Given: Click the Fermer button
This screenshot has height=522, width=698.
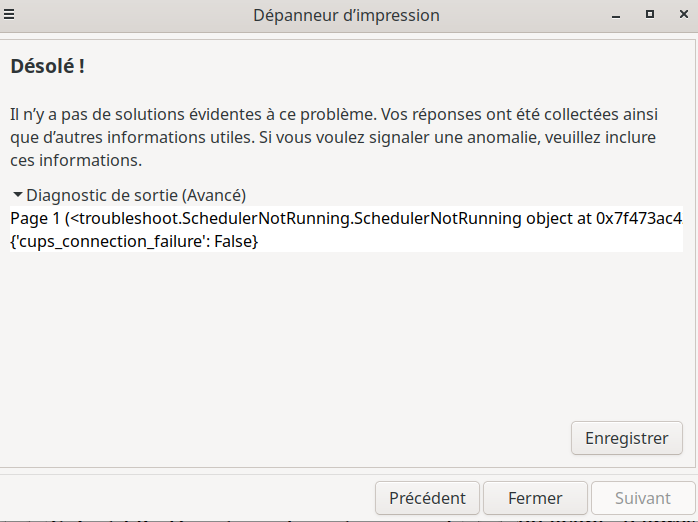Looking at the screenshot, I should coord(535,498).
